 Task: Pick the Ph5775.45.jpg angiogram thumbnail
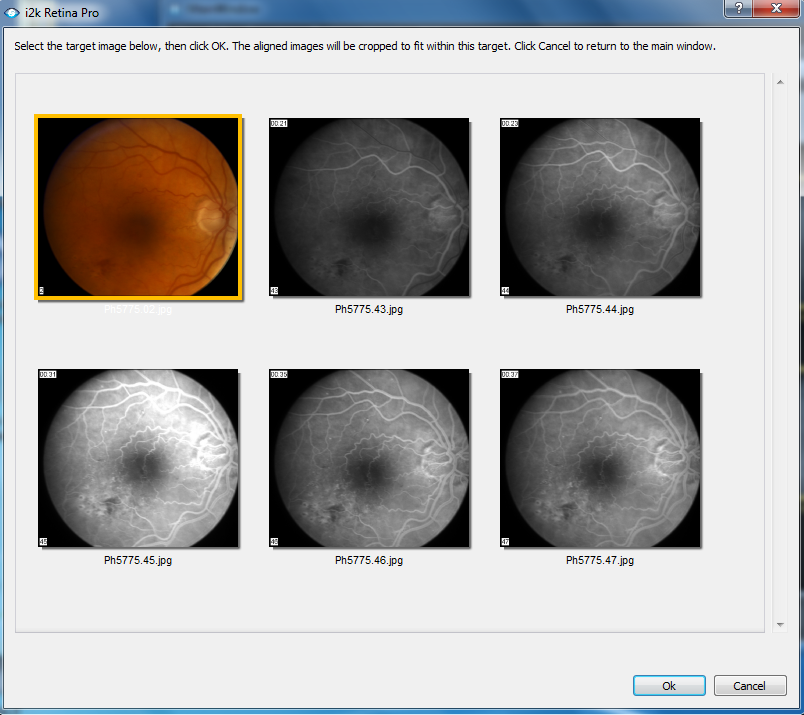(x=138, y=458)
